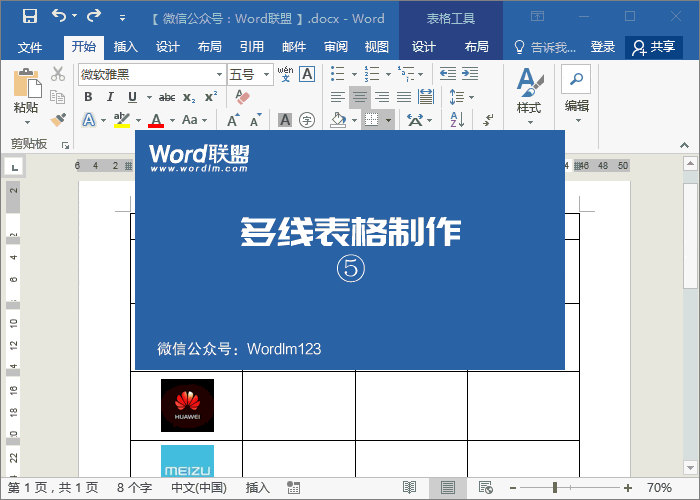The image size is (700, 500).
Task: Switch to the 视图 (View) tab
Action: pos(377,46)
